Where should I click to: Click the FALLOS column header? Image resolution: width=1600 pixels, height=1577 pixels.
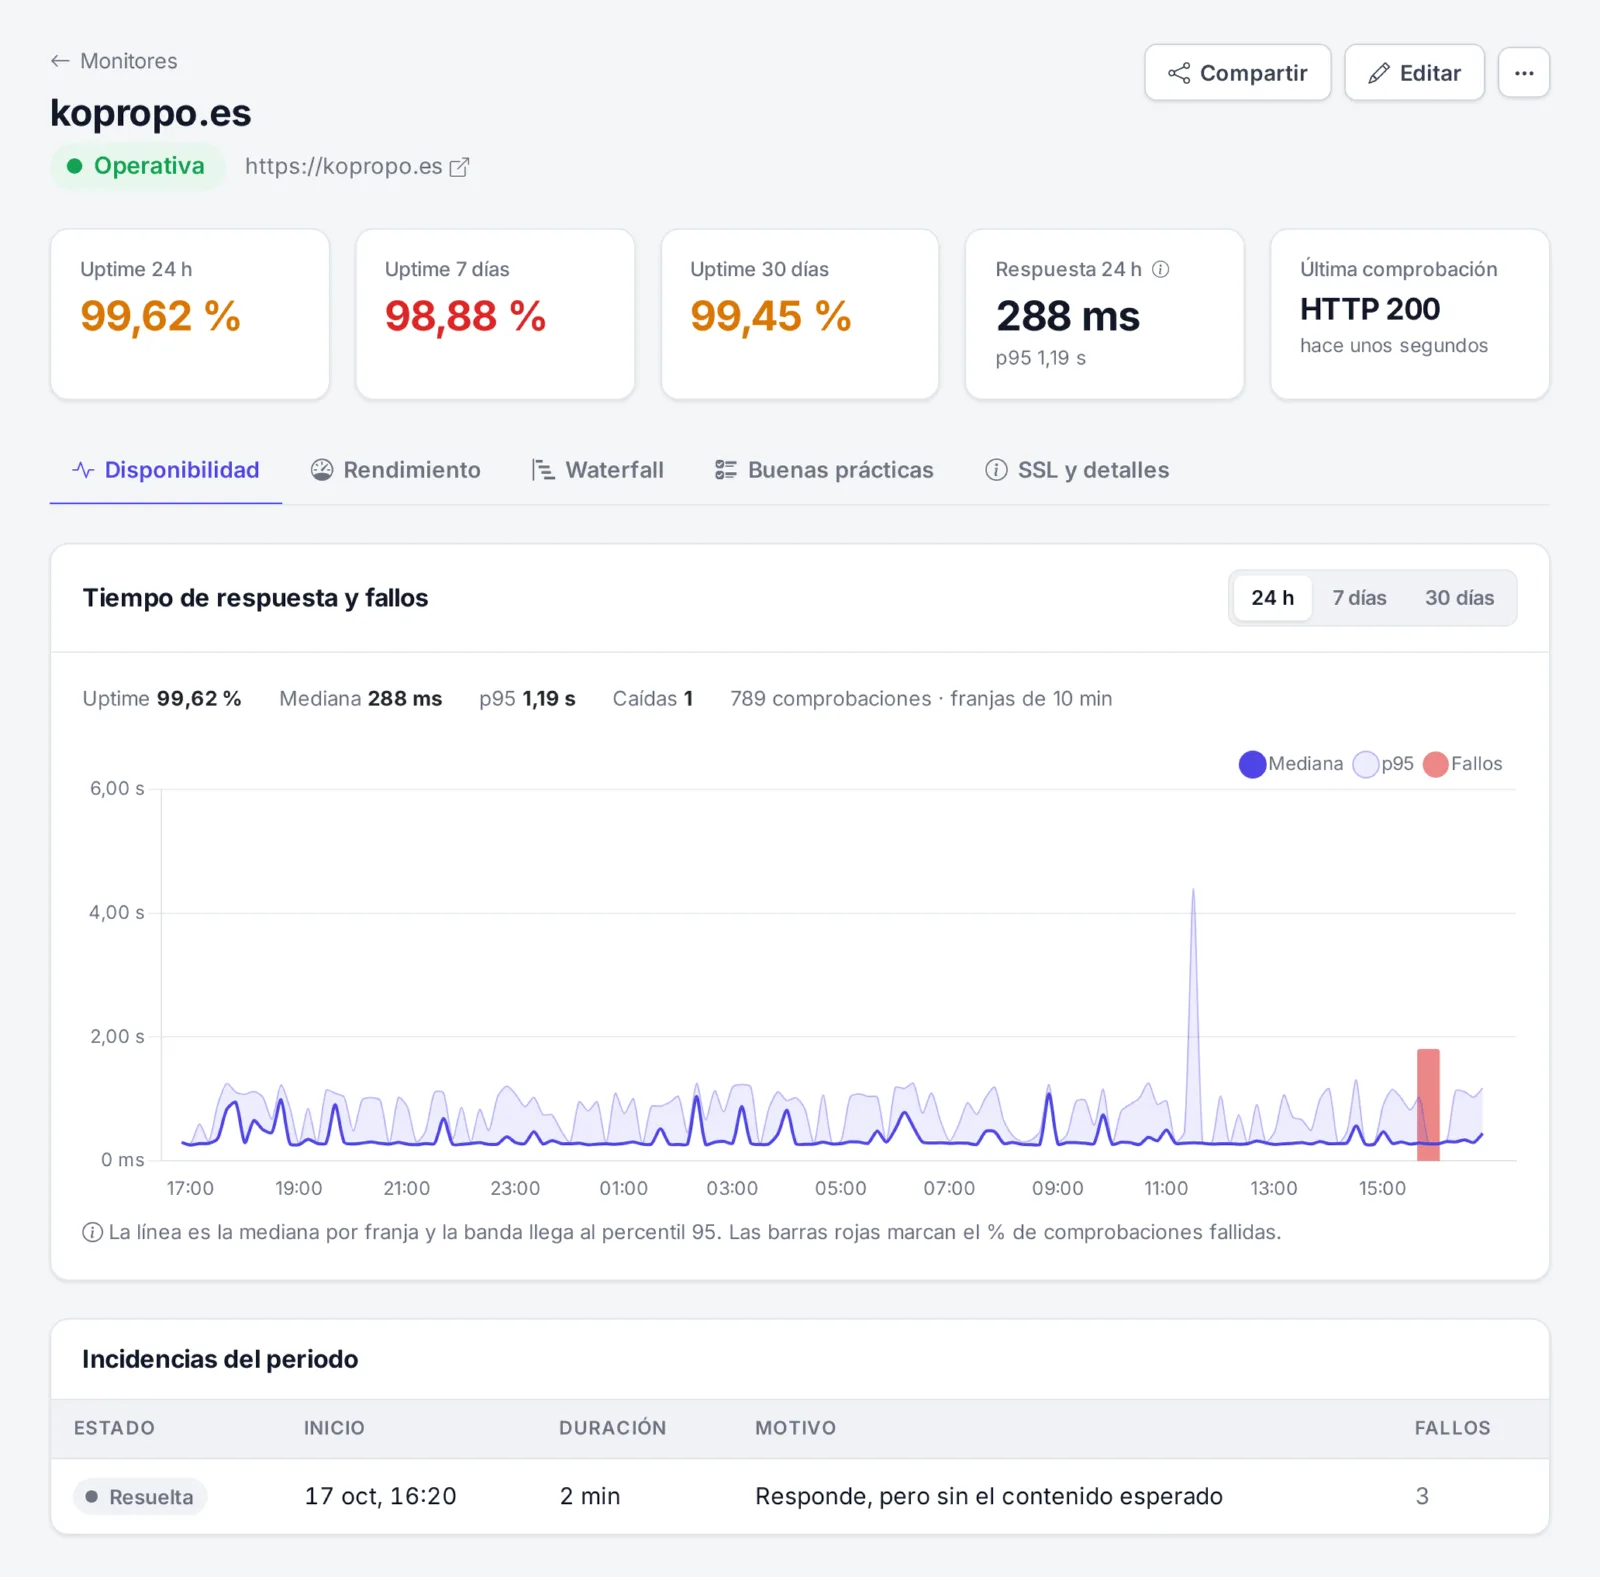click(x=1452, y=1428)
